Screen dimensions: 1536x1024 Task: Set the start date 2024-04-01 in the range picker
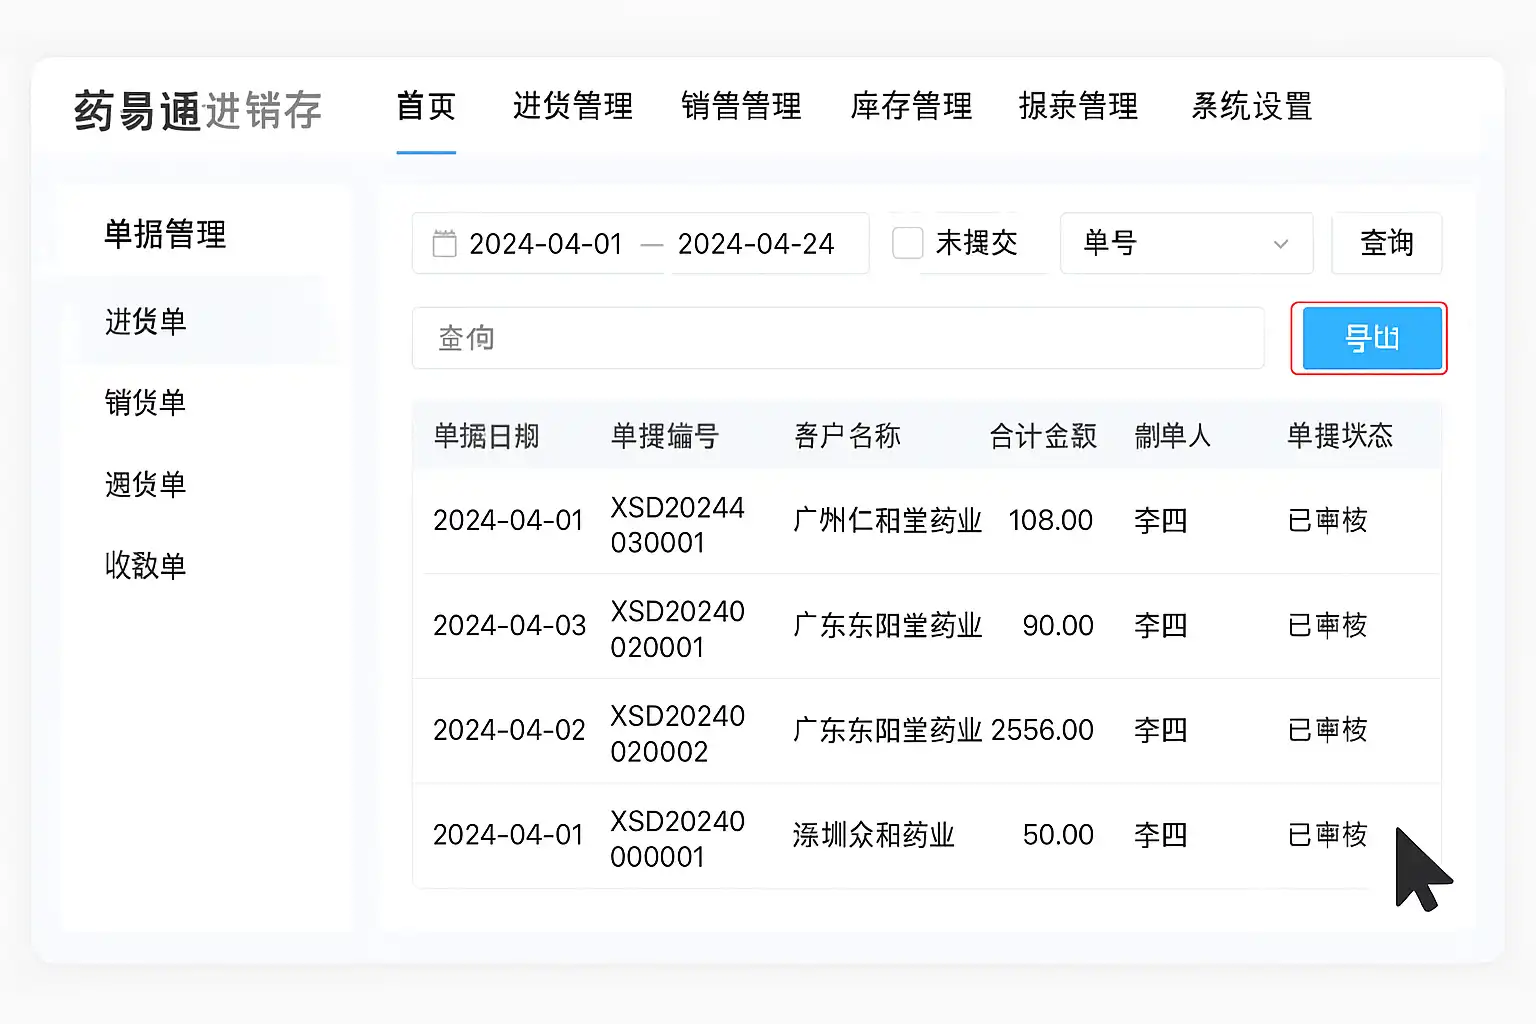coord(546,244)
